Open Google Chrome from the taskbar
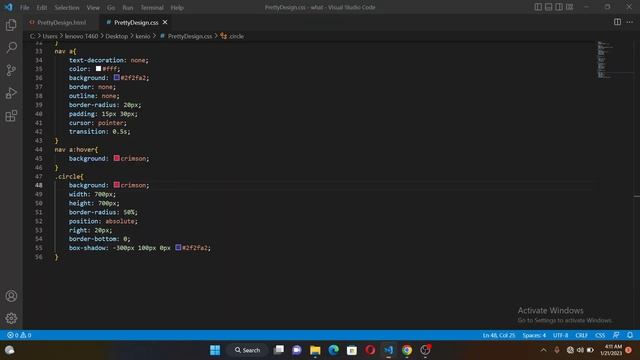The height and width of the screenshot is (360, 640). (x=407, y=350)
